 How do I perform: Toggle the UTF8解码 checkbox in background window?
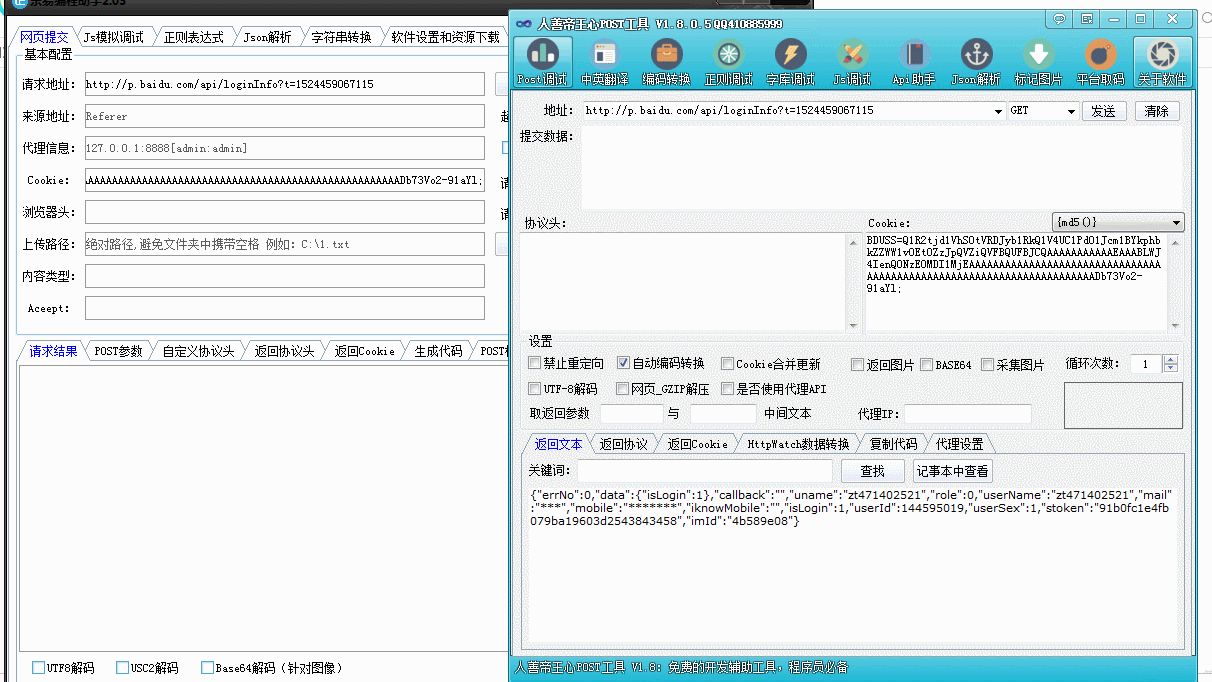tap(38, 668)
